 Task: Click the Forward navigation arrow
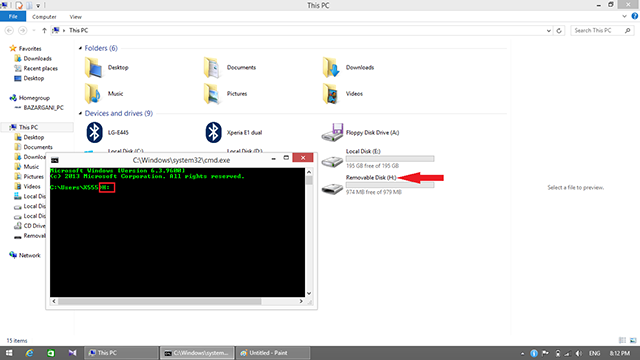tap(22, 31)
